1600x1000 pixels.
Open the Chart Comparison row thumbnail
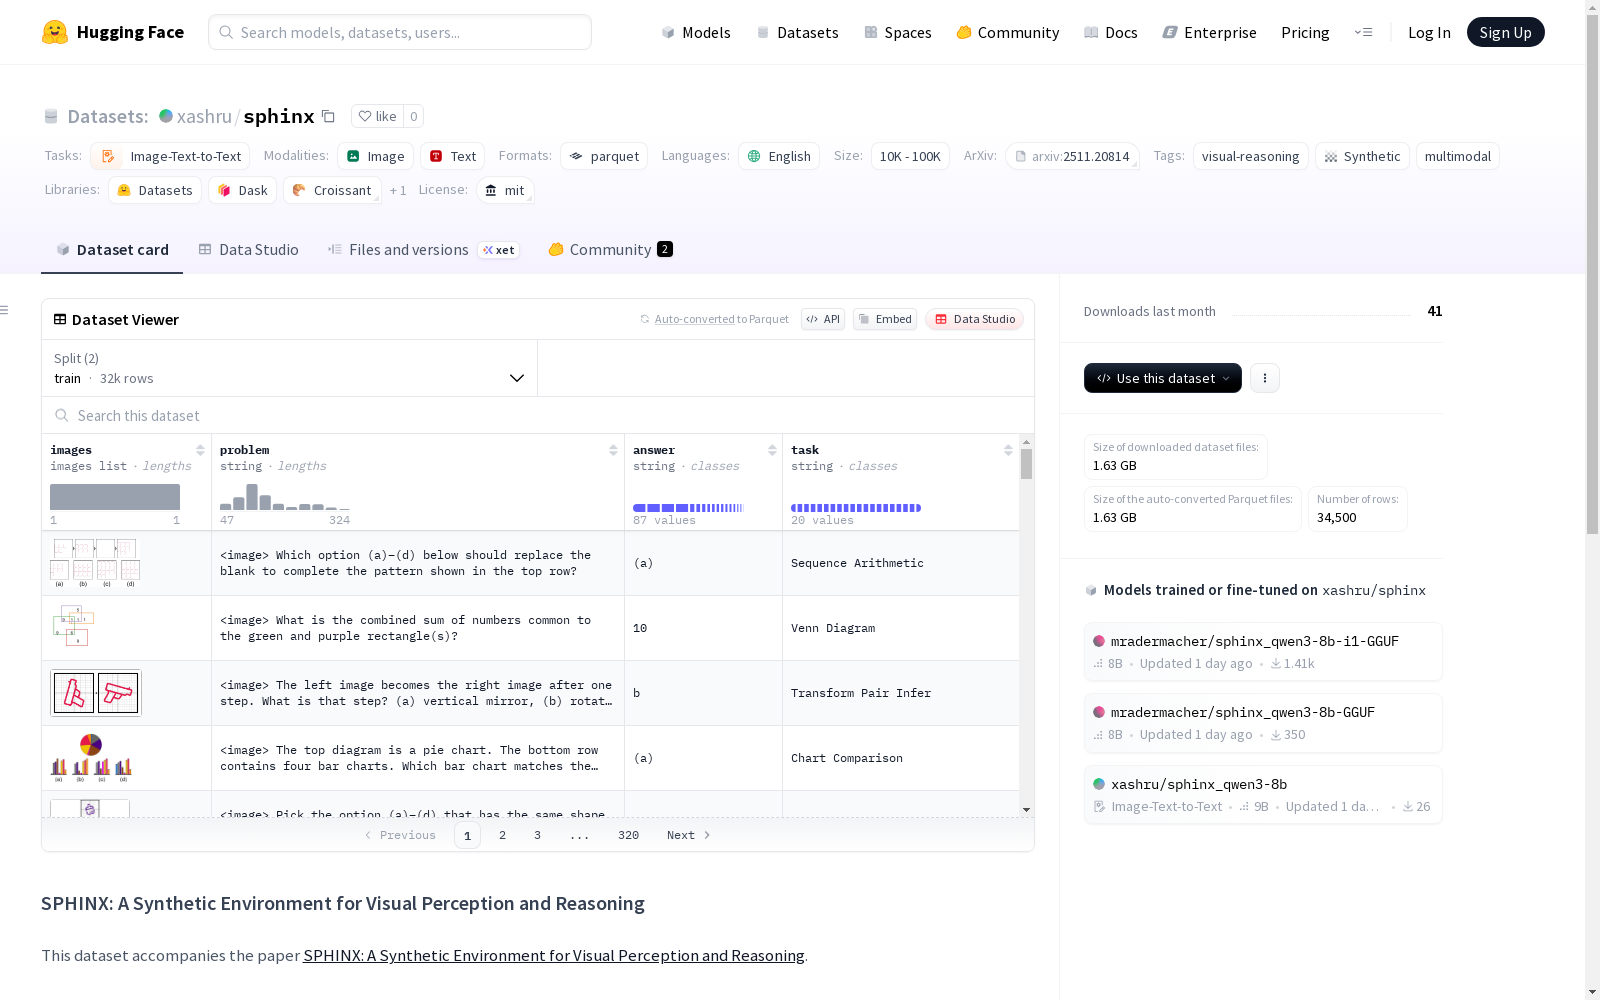click(91, 758)
